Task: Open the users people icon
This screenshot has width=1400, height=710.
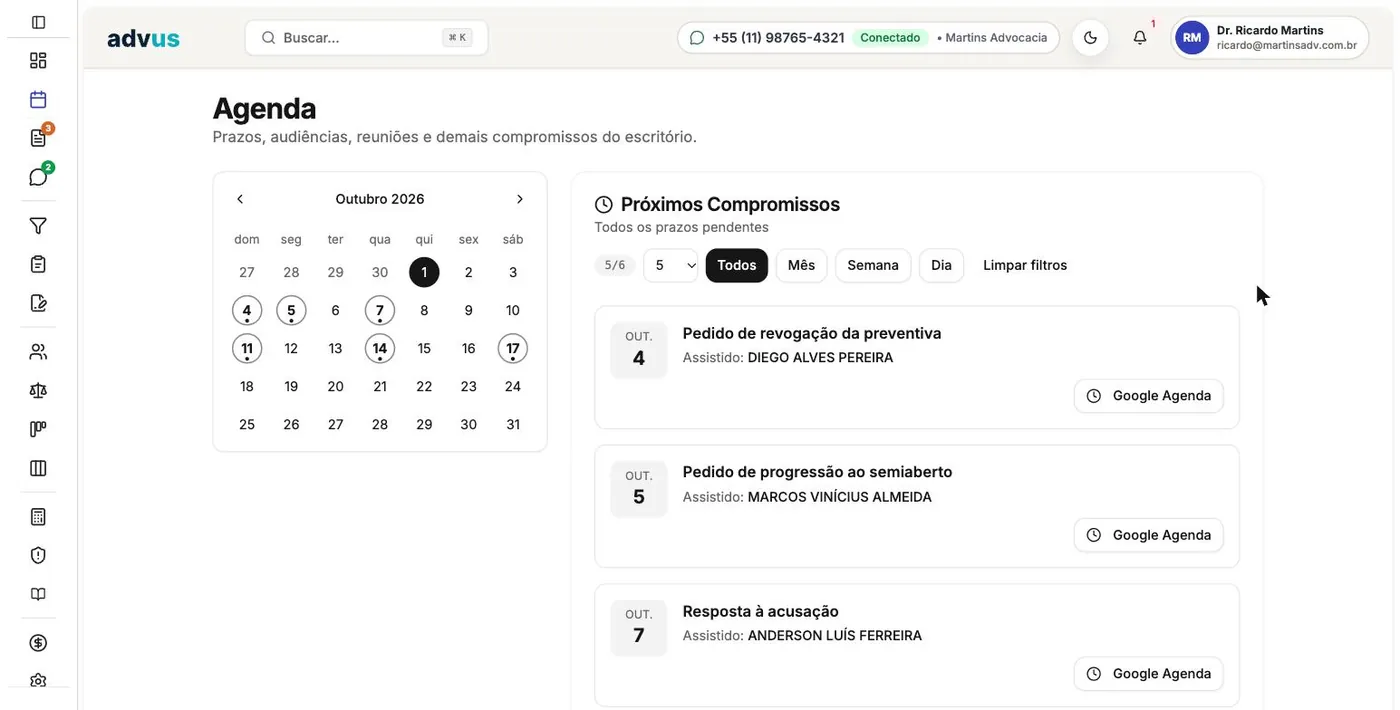Action: pos(38,352)
